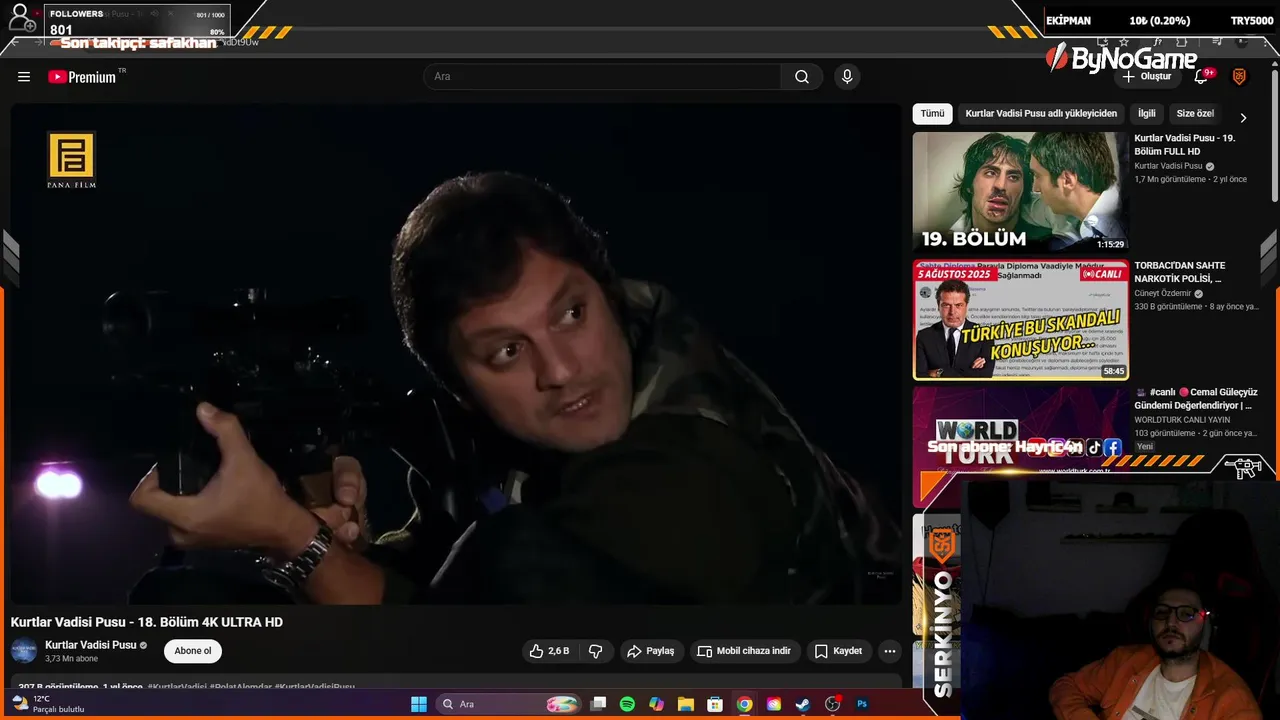Click the #KurtlarVadisi hashtag

177,687
